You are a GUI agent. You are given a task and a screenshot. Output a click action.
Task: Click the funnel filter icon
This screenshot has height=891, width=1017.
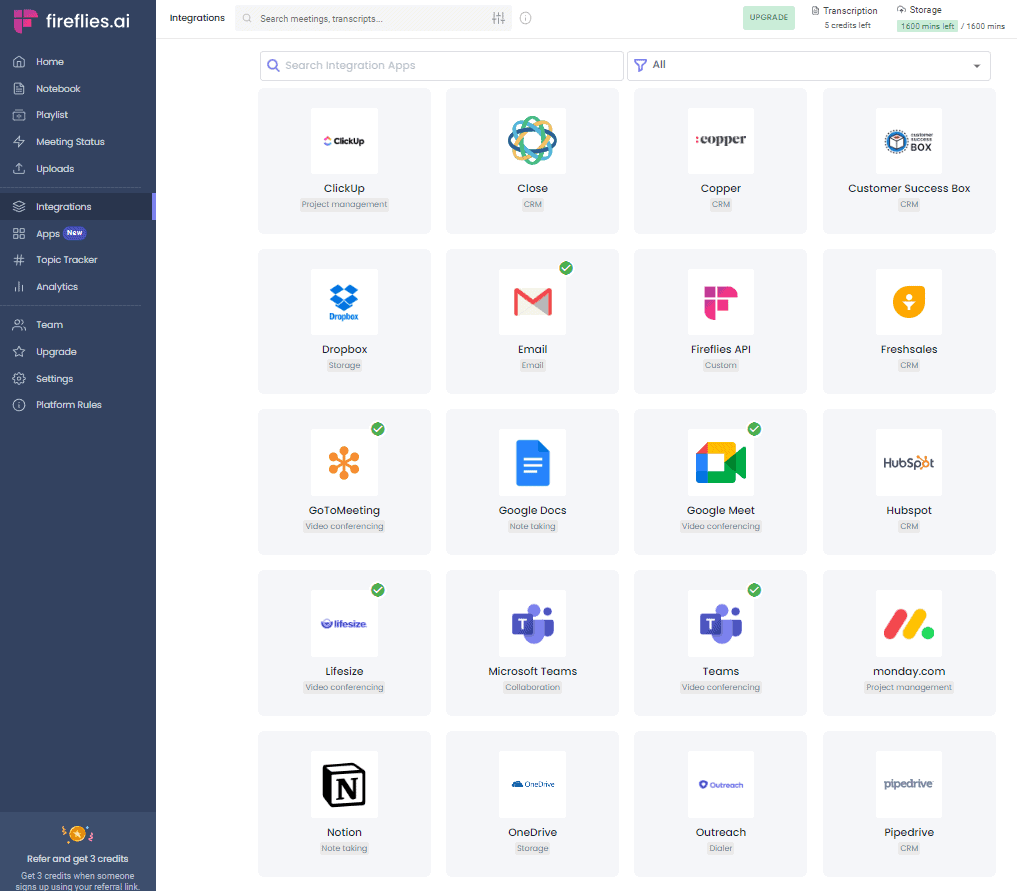641,65
